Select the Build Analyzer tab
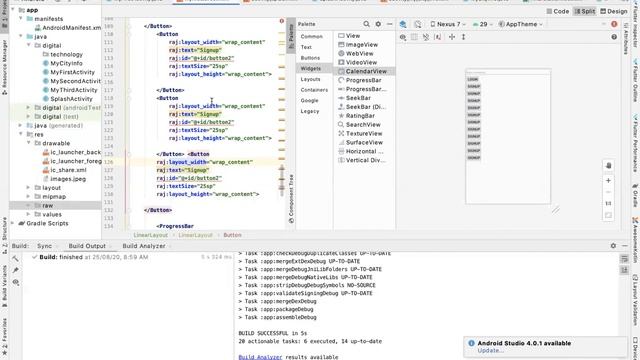 click(x=144, y=246)
